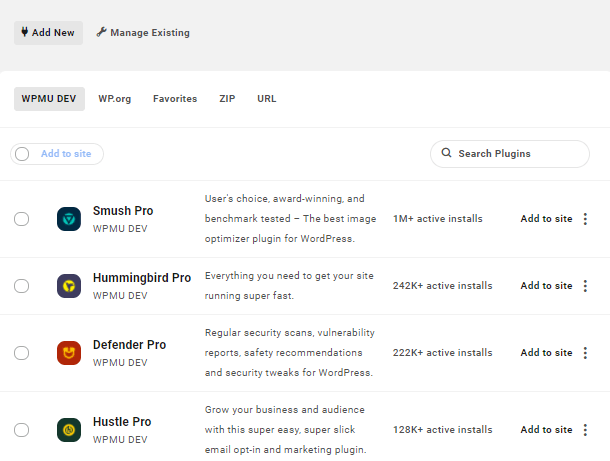Click the 222K+ active installs text

click(442, 352)
